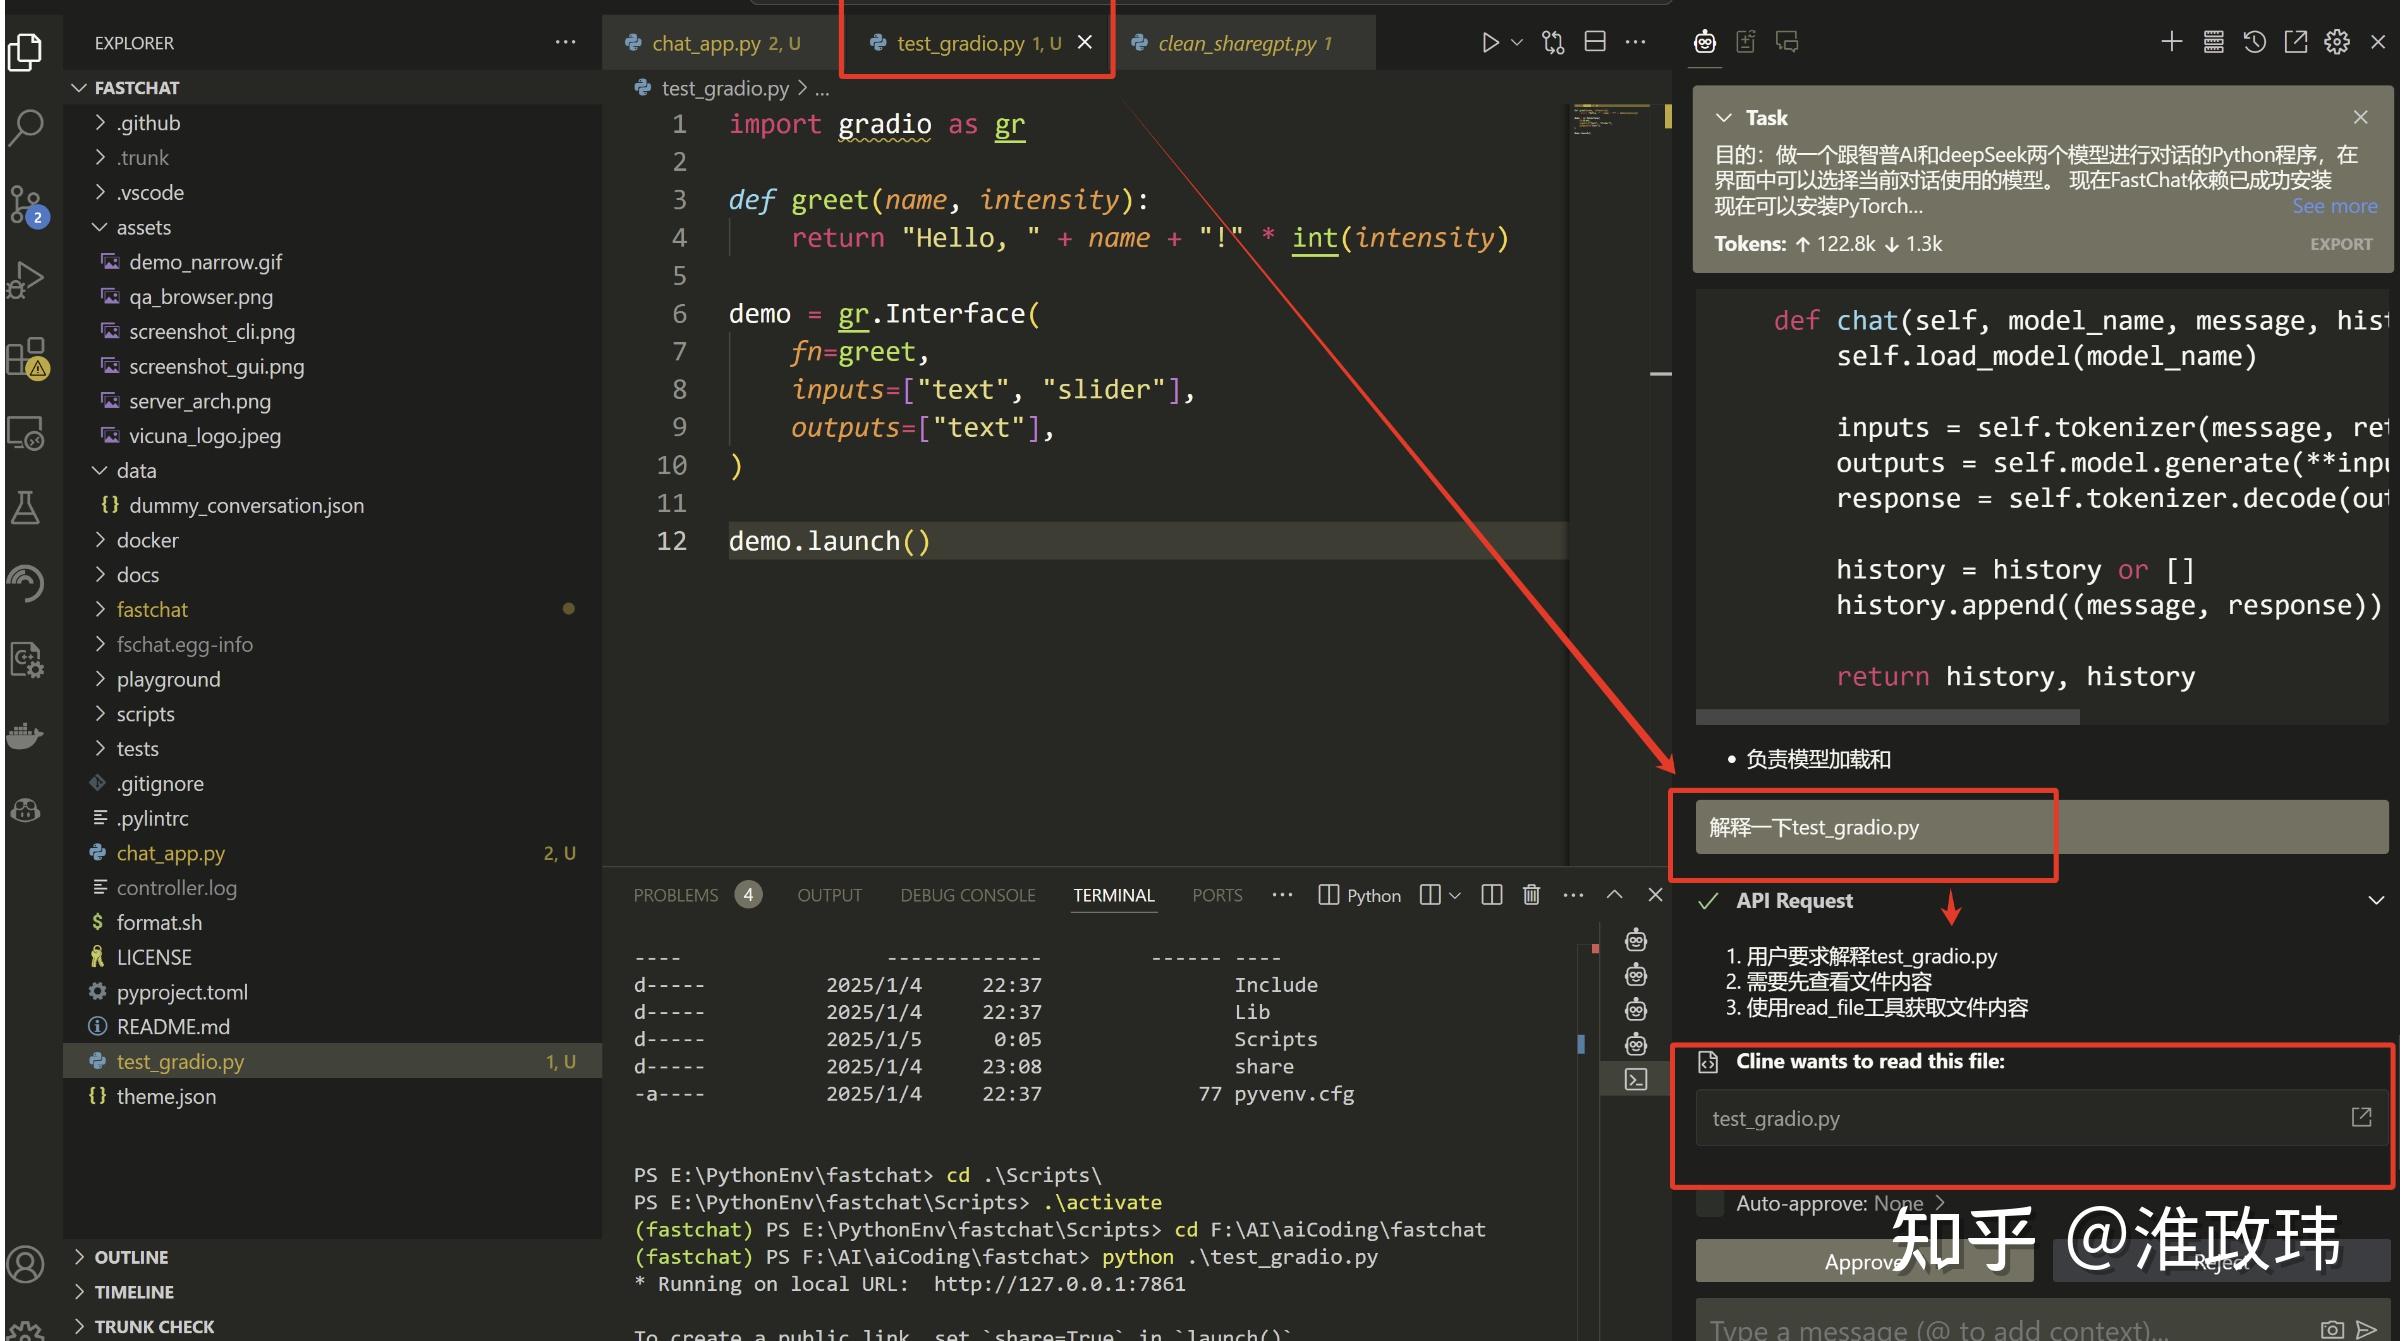Viewport: 2406px width, 1341px height.
Task: Open the Docker extension sidebar icon
Action: coord(27,735)
